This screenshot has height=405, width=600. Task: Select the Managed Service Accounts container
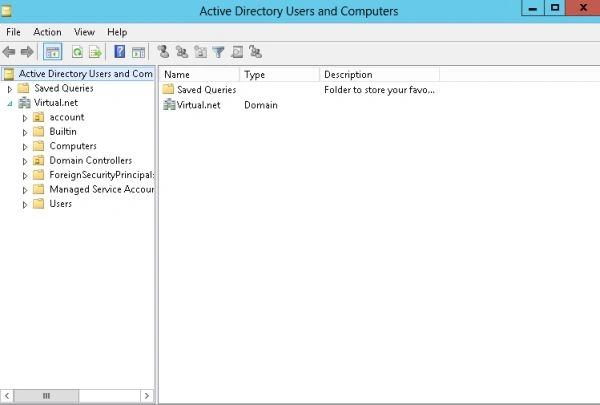(101, 189)
